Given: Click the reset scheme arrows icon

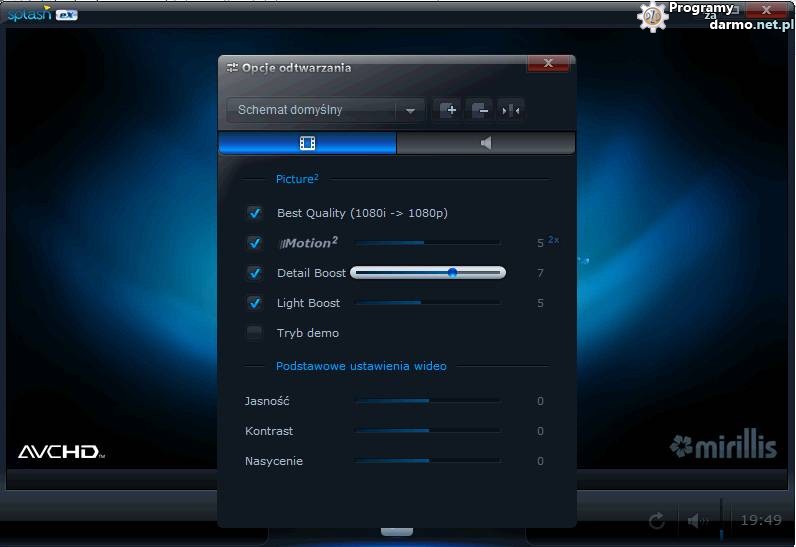Looking at the screenshot, I should (x=511, y=110).
